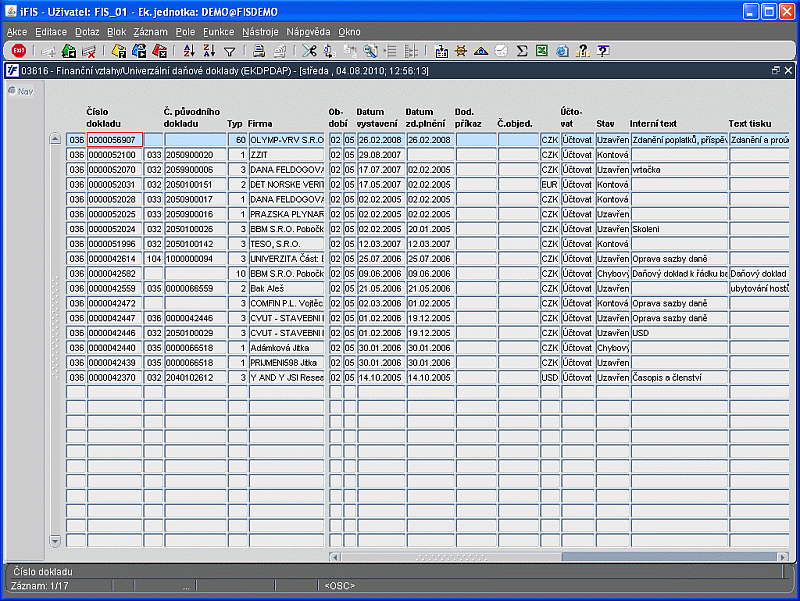The image size is (800, 601).
Task: Click the greyed insert record icon
Action: pos(48,51)
